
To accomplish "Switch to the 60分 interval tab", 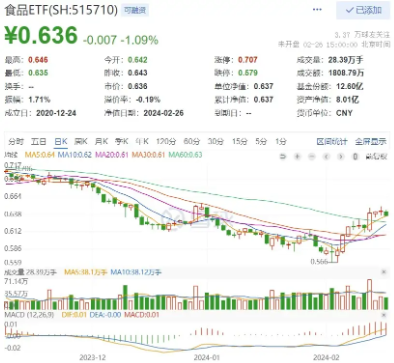I will pyautogui.click(x=192, y=142).
